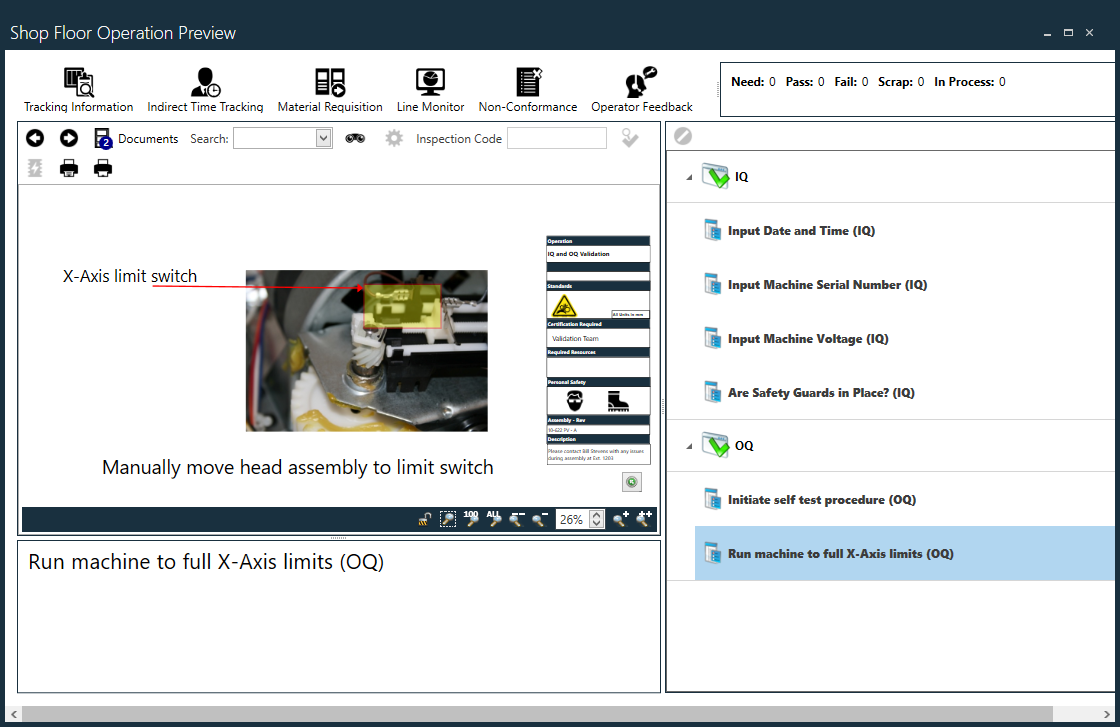Click the Inspection Code input field
Image resolution: width=1120 pixels, height=727 pixels.
556,139
